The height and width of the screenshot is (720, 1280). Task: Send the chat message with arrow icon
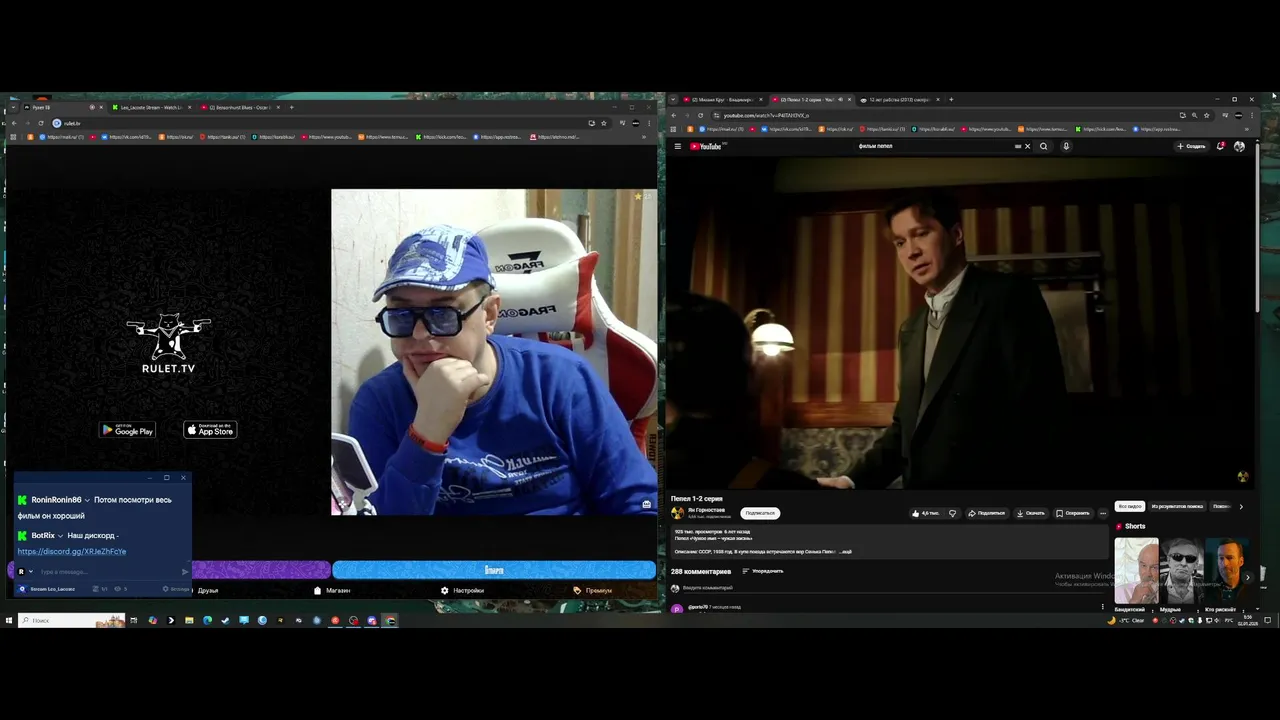point(184,572)
